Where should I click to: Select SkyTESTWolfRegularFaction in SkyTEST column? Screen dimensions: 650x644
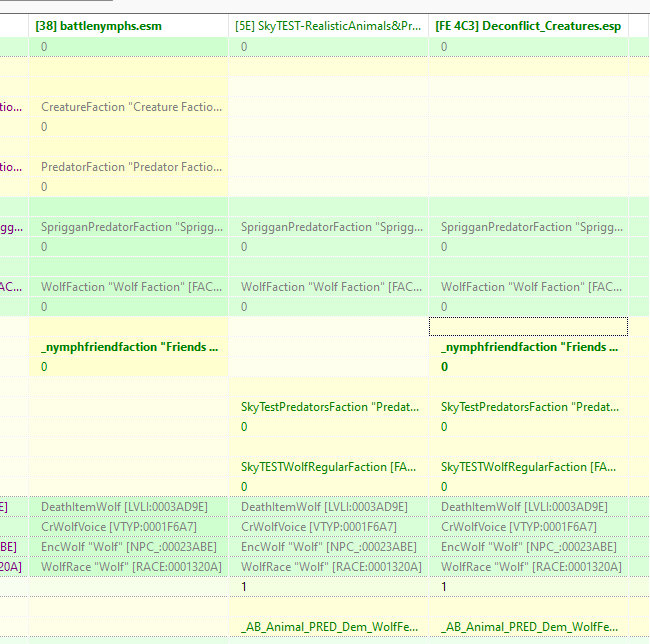[328, 467]
